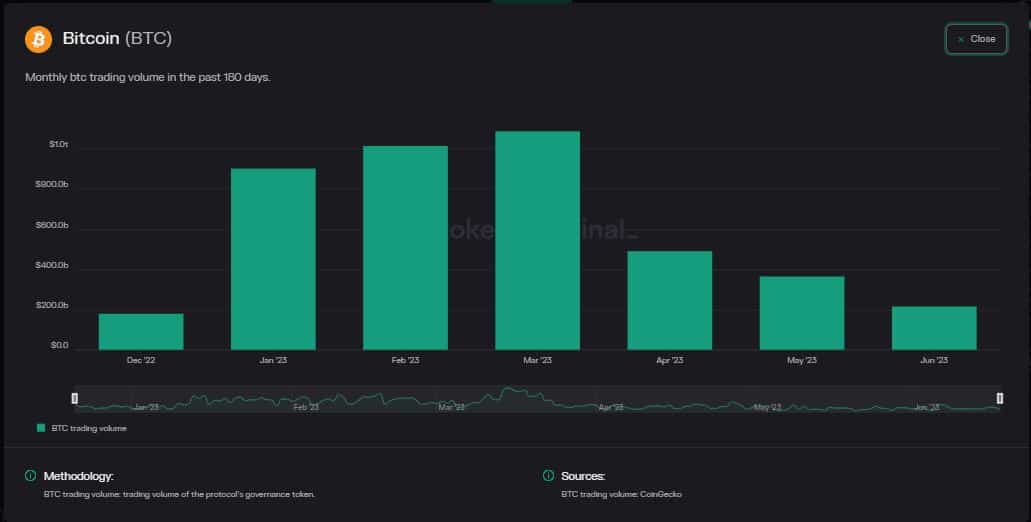Click the BTC trading volume legend label
Image resolution: width=1031 pixels, height=522 pixels.
click(x=89, y=428)
